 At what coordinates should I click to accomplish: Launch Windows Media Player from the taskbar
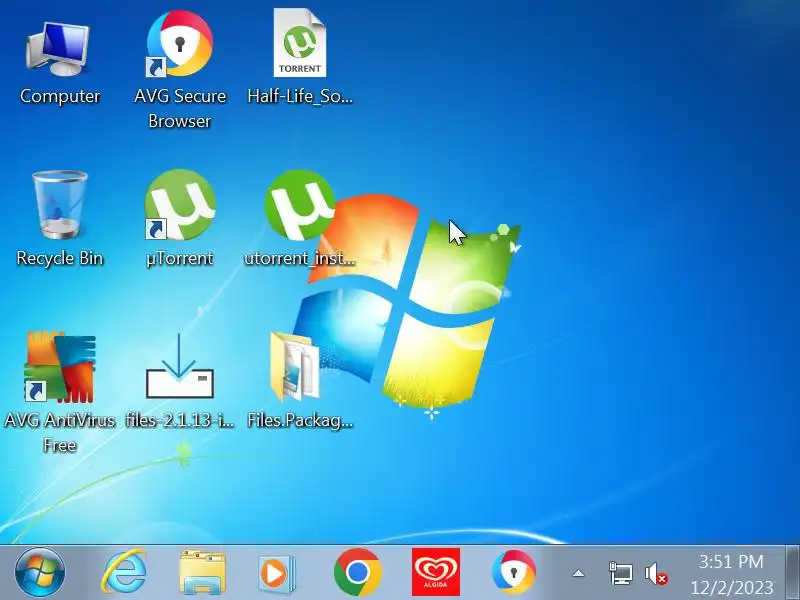(x=277, y=573)
